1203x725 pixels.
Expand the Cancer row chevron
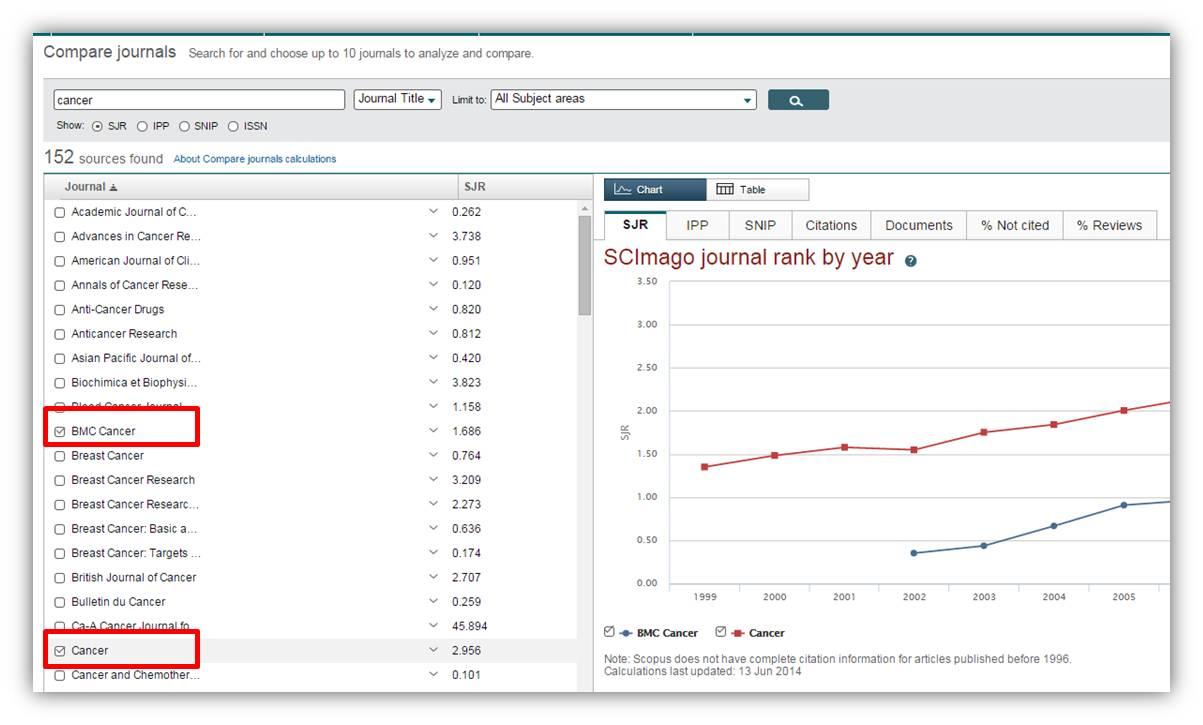click(433, 650)
